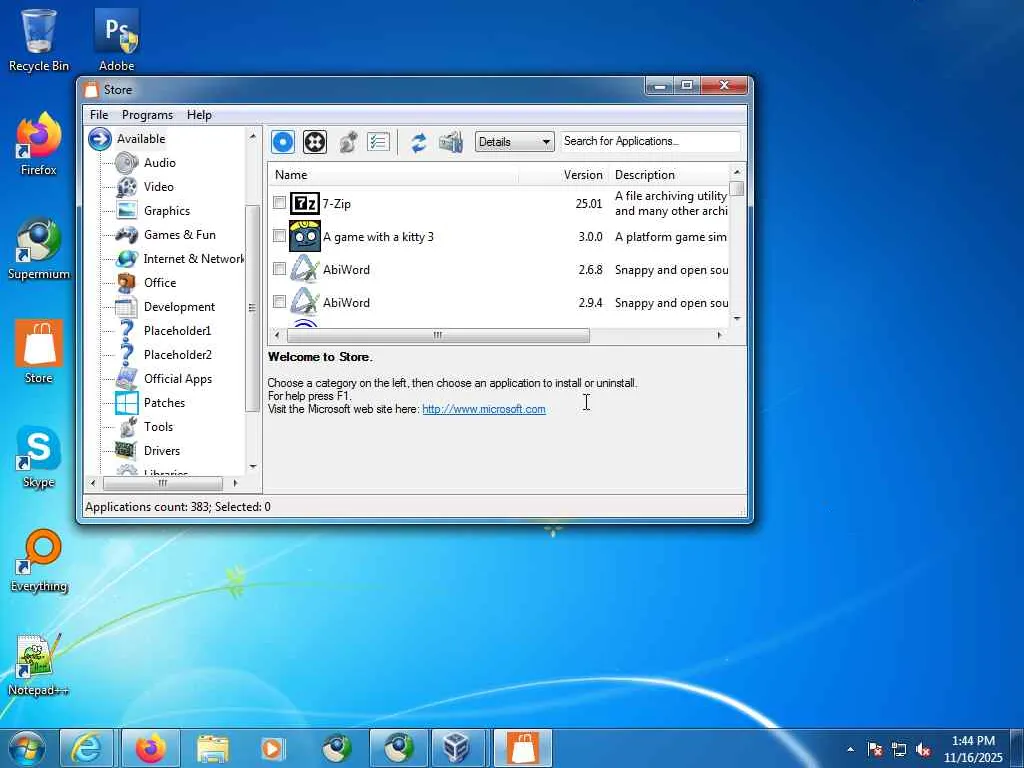The width and height of the screenshot is (1024, 768).
Task: Click the horizontal scrollbar under the application list
Action: coord(437,336)
